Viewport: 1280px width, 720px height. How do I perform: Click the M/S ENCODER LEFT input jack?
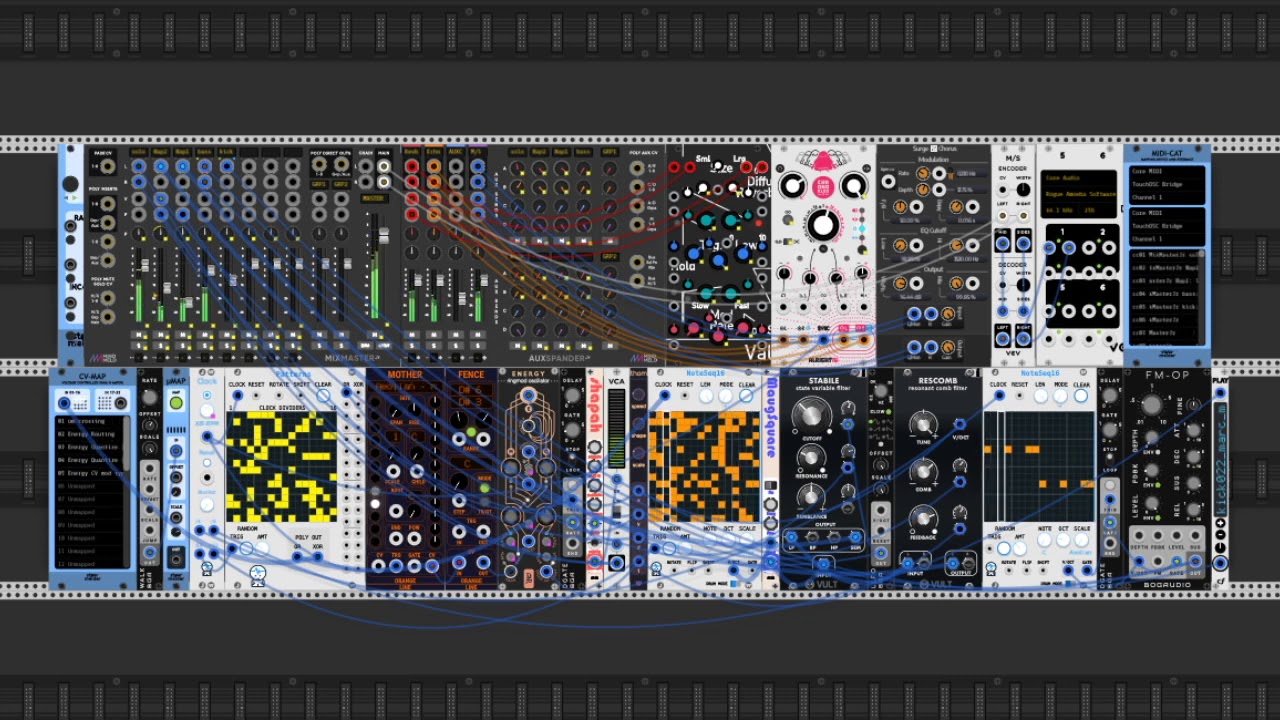tap(1003, 216)
